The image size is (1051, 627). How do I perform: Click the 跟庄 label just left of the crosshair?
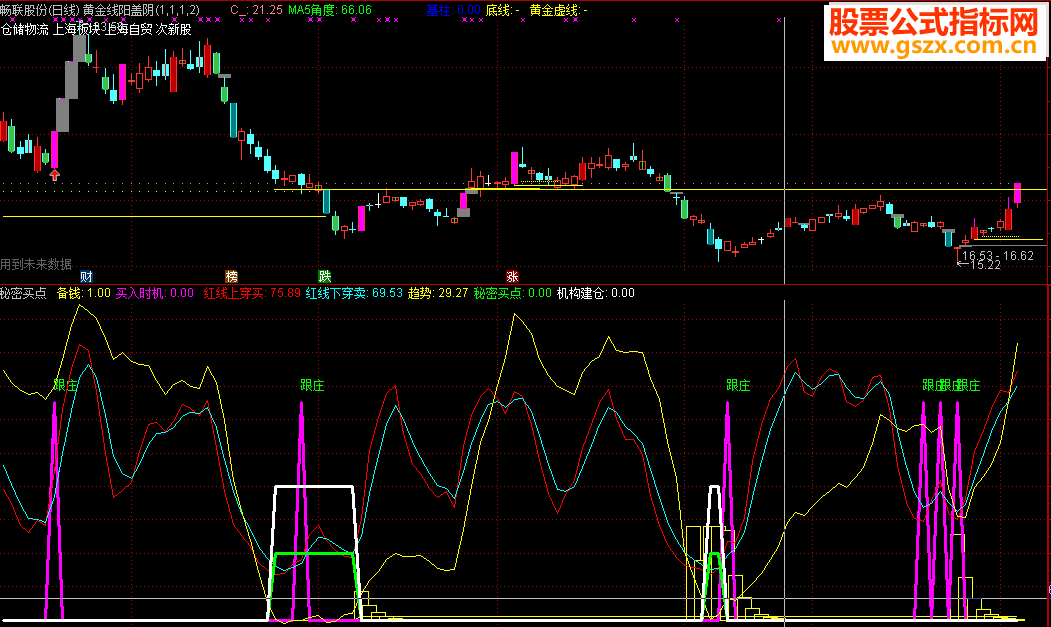738,385
